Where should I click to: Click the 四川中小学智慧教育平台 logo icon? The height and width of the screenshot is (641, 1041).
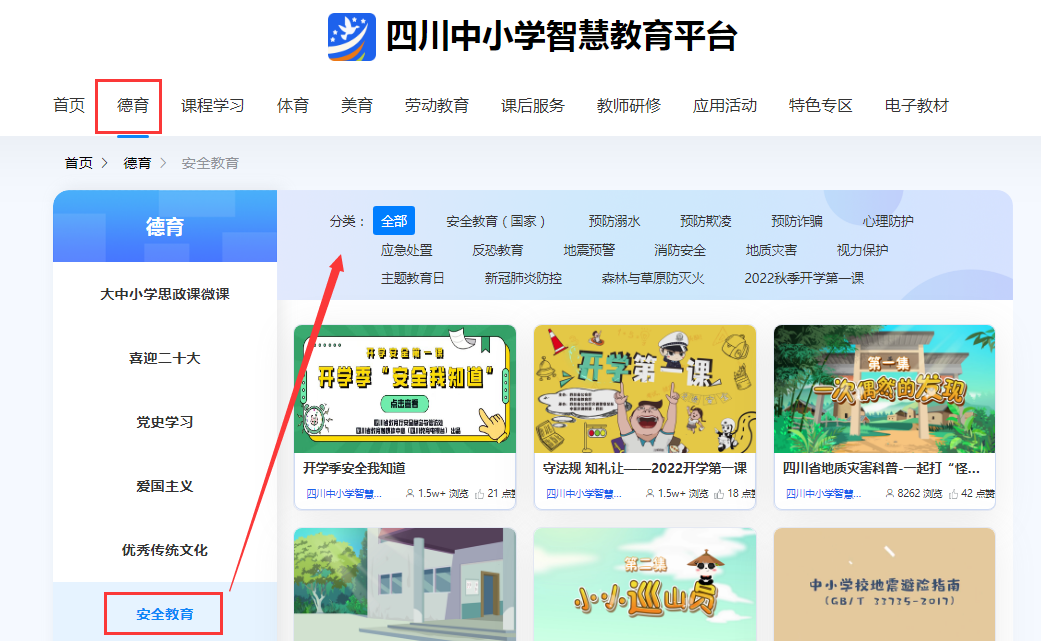coord(352,37)
